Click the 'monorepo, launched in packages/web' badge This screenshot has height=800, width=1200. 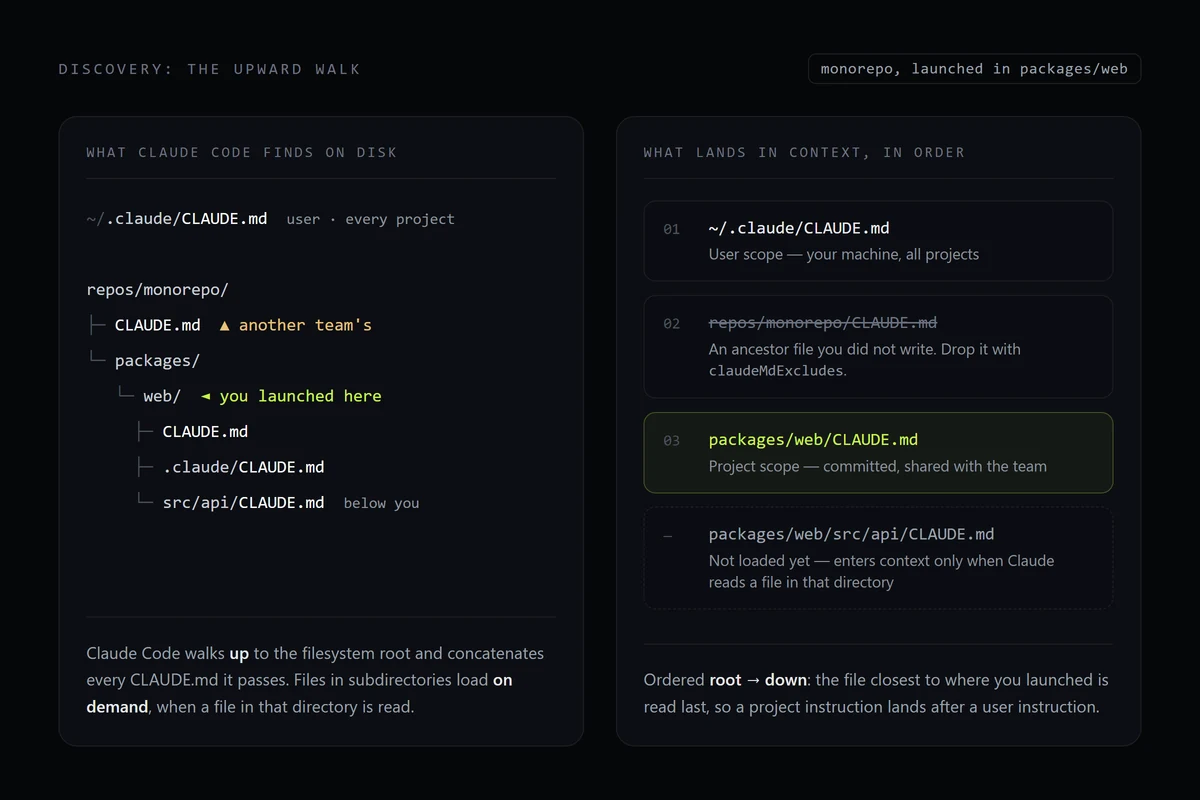click(974, 69)
